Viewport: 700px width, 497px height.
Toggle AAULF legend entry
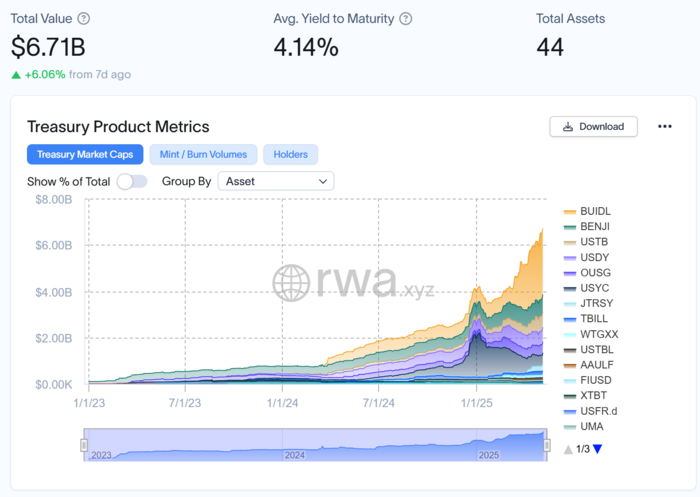(x=588, y=365)
